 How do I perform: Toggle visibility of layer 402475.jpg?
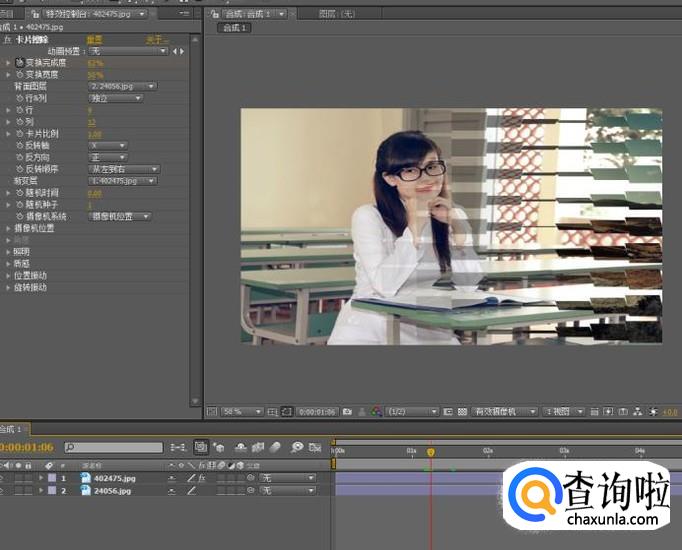tap(3, 478)
